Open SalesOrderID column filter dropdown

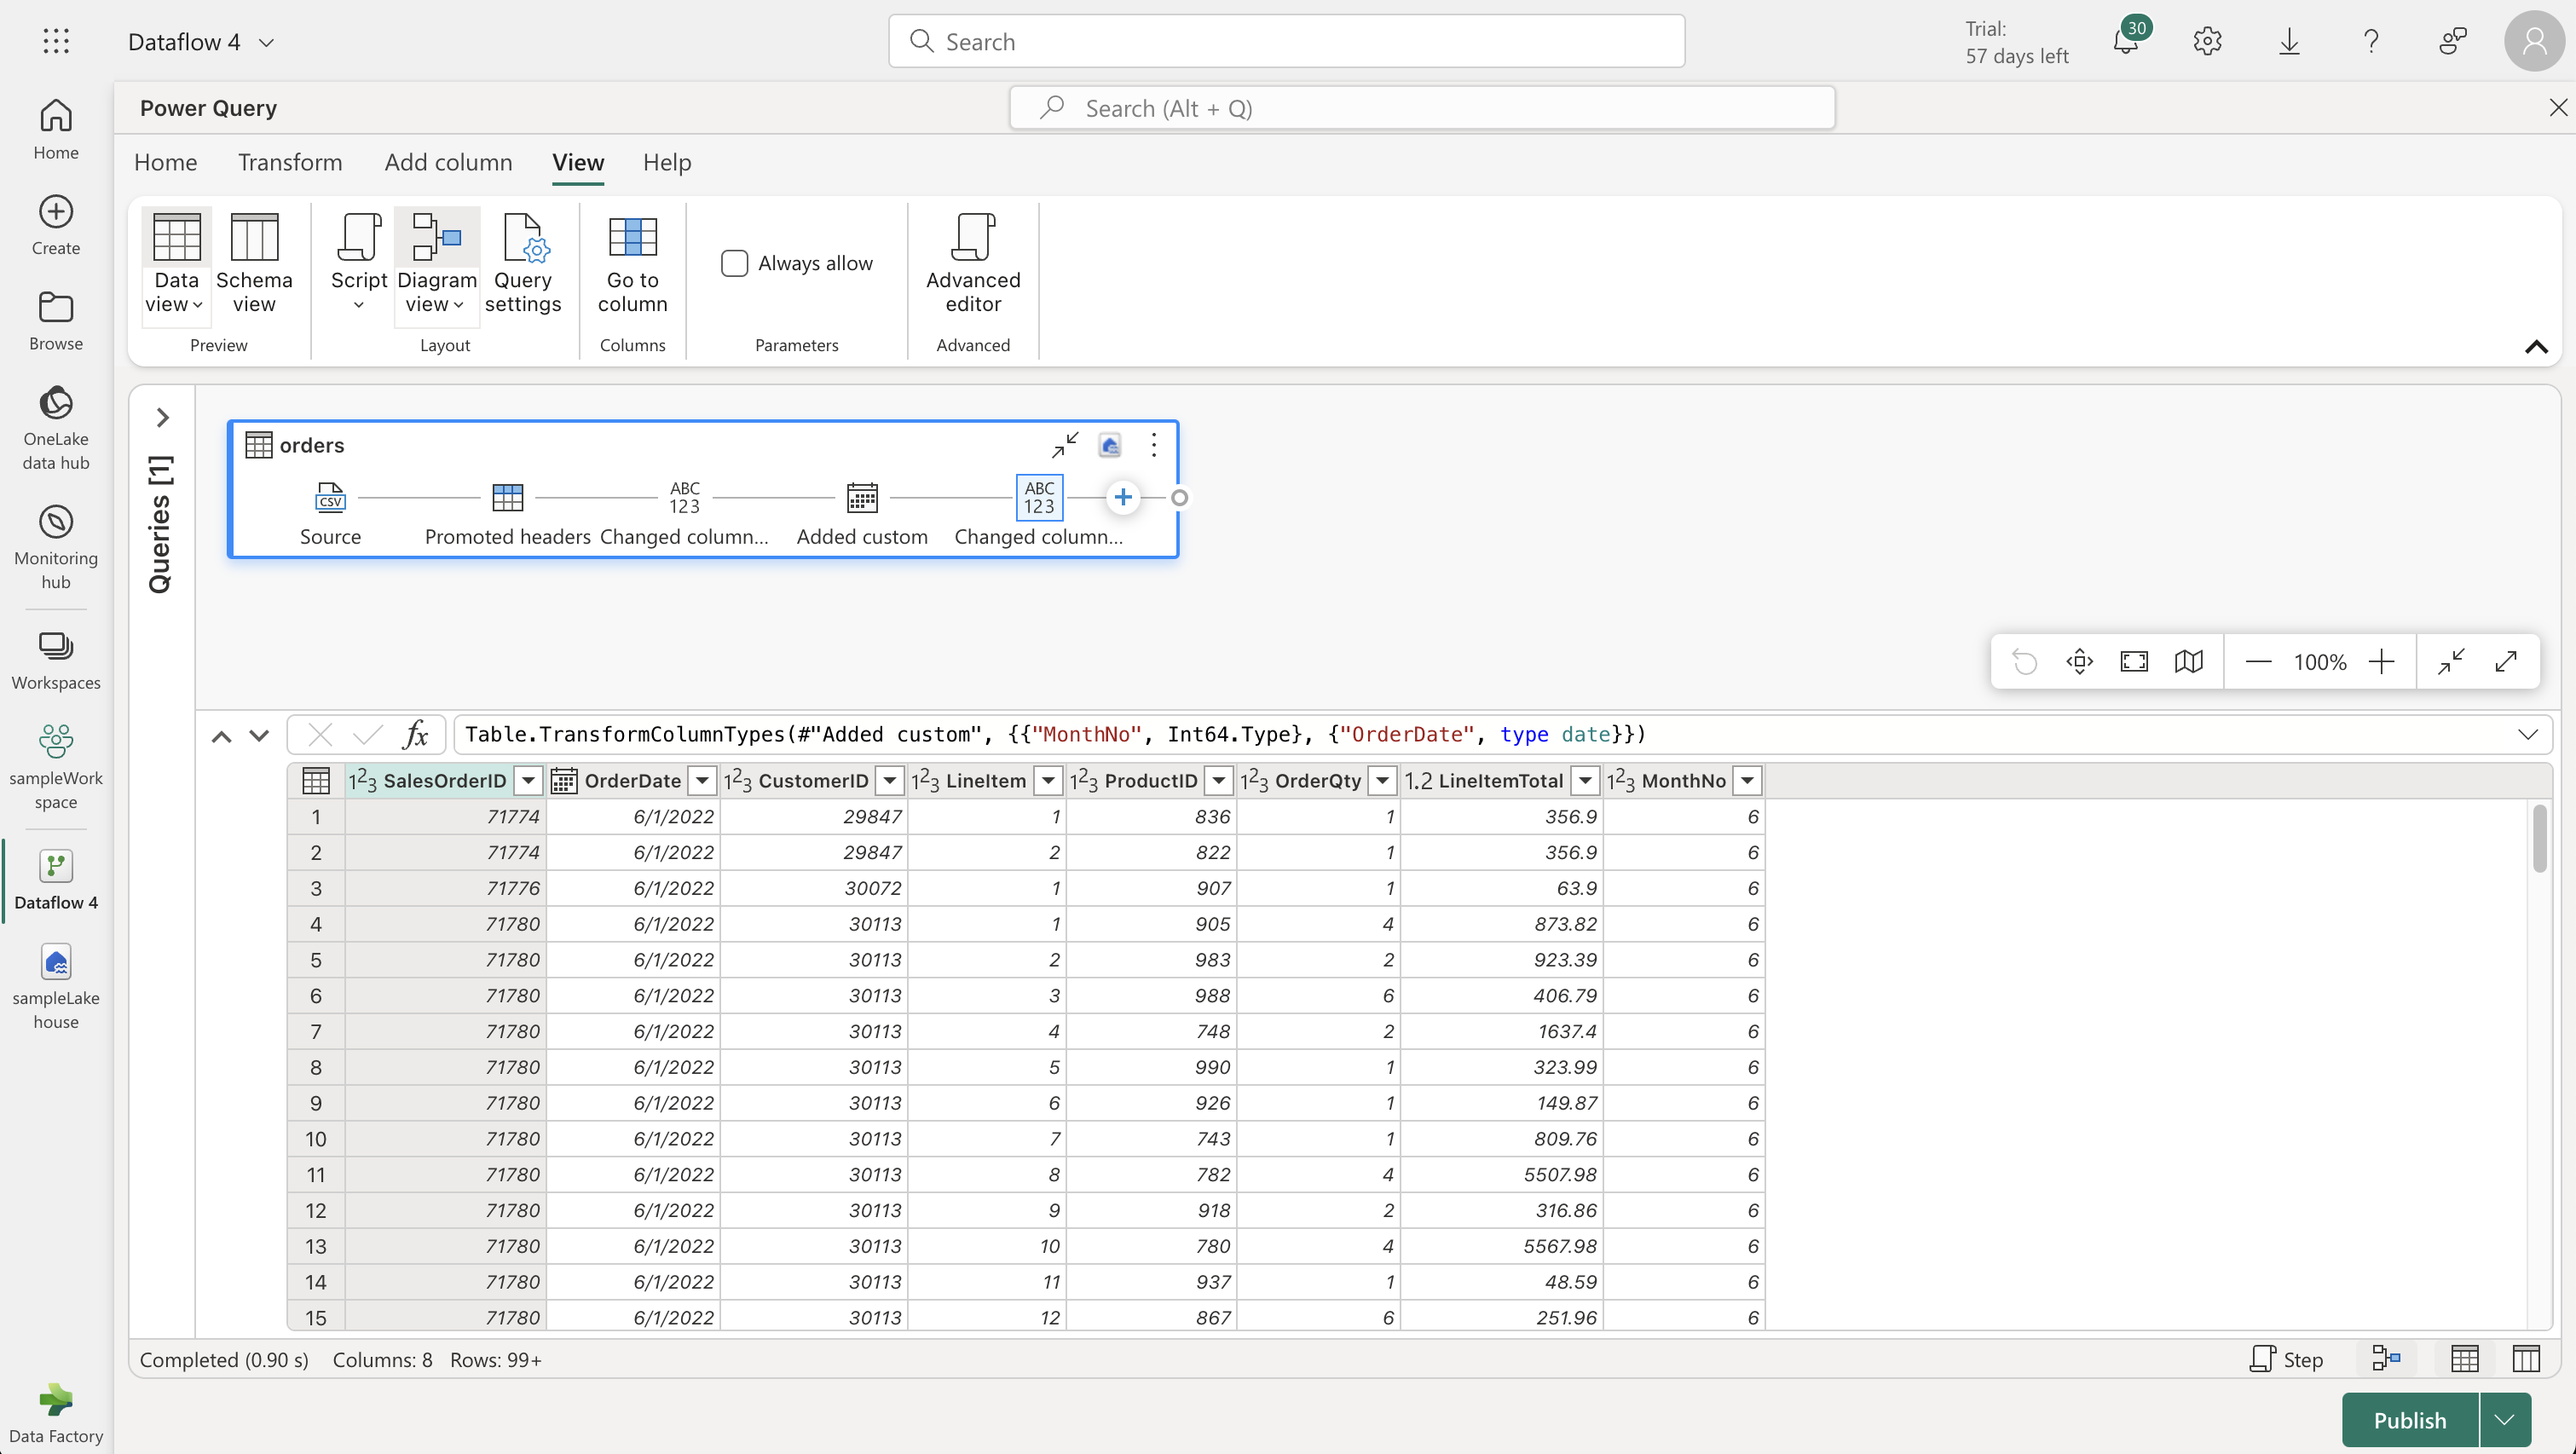(528, 780)
